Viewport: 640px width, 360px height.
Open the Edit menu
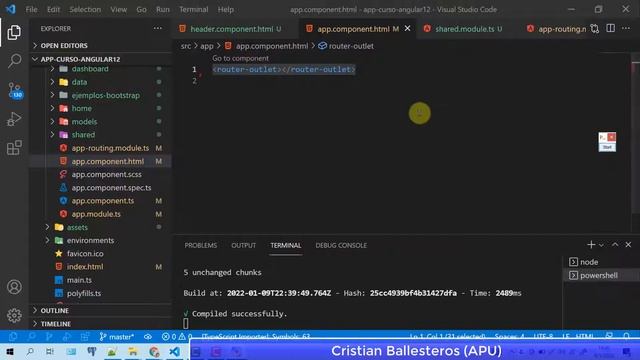[53, 9]
